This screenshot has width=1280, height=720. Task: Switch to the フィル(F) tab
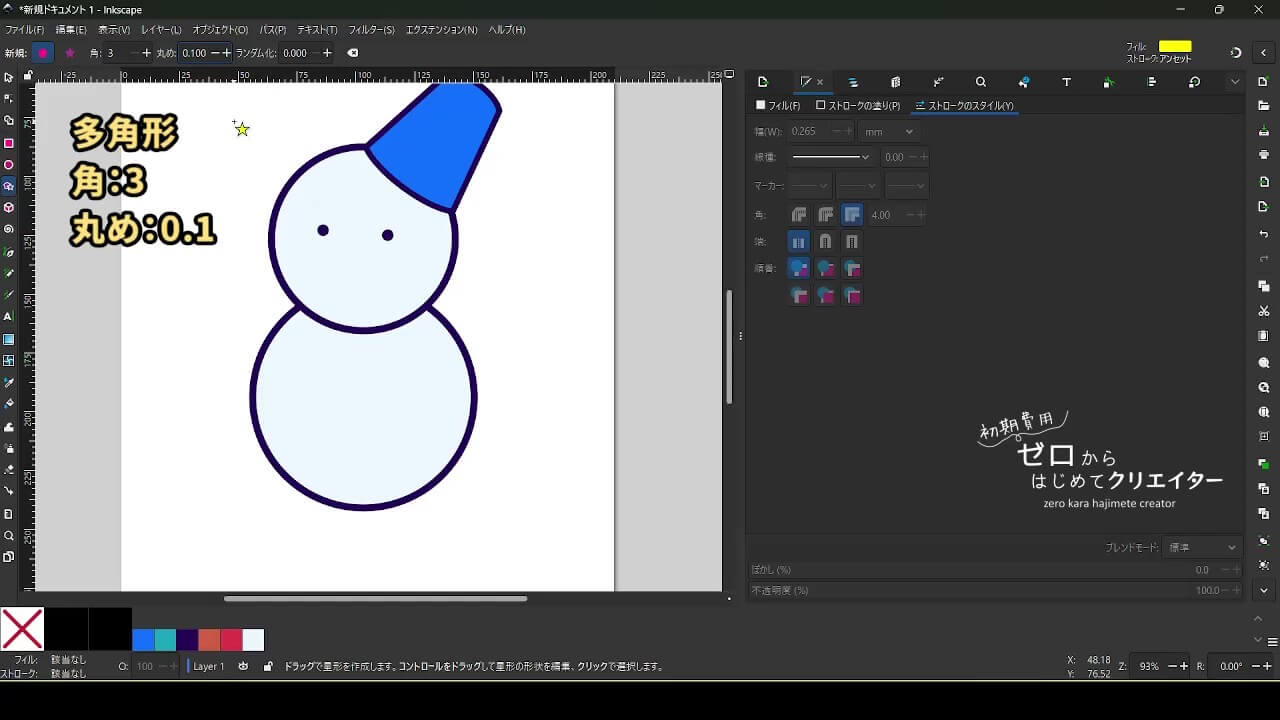pos(778,105)
